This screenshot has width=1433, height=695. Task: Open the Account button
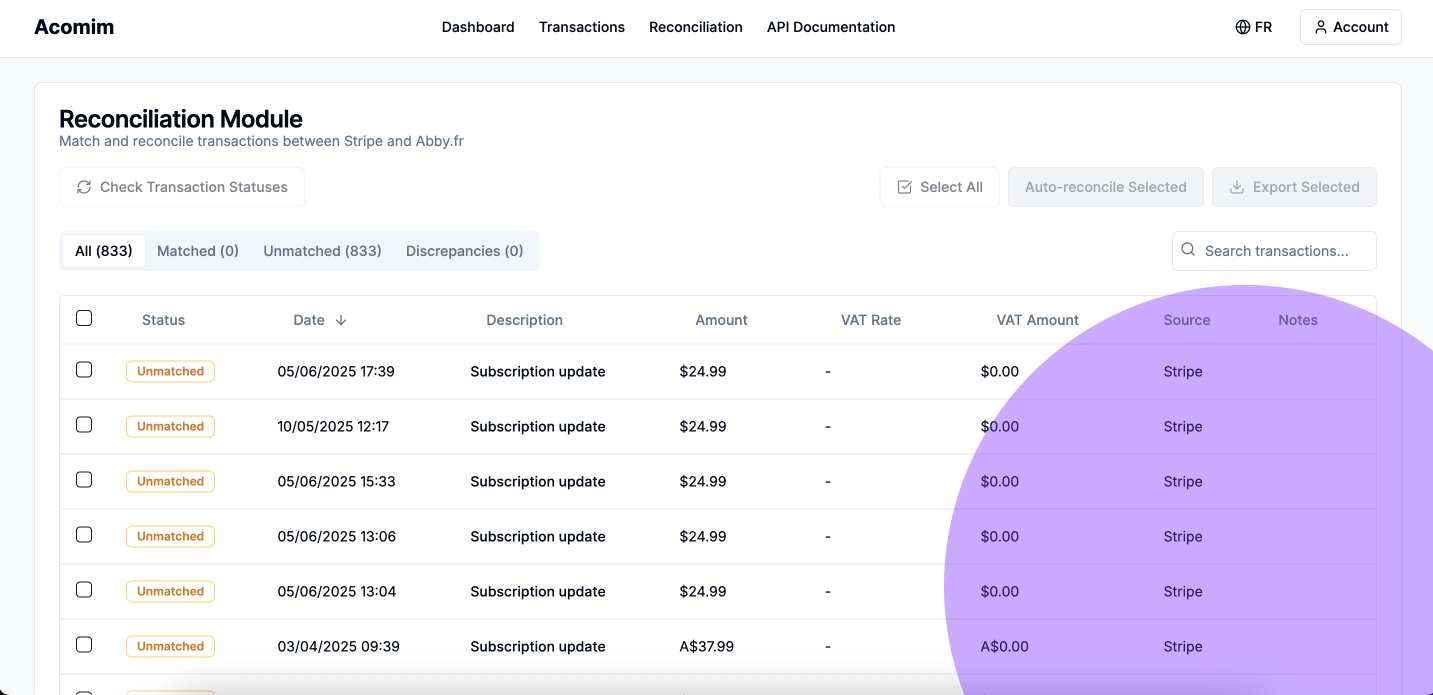(1351, 27)
